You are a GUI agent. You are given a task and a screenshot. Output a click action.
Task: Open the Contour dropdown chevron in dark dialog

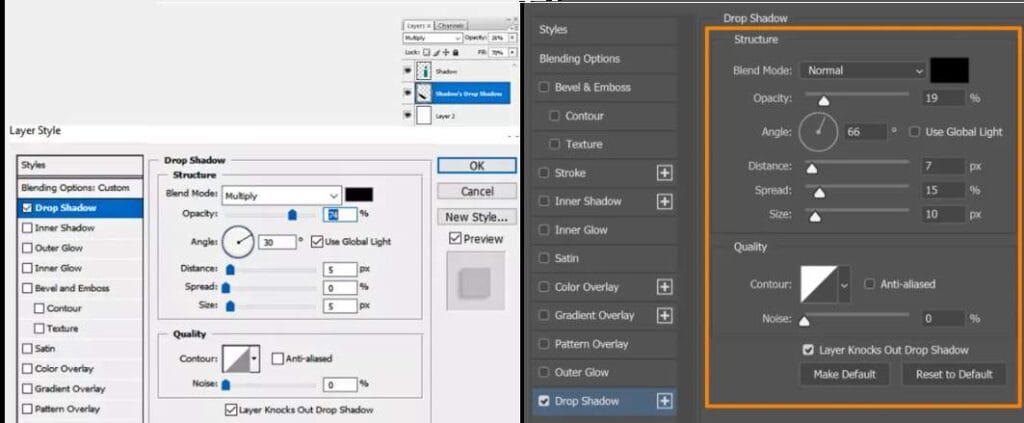pyautogui.click(x=844, y=285)
